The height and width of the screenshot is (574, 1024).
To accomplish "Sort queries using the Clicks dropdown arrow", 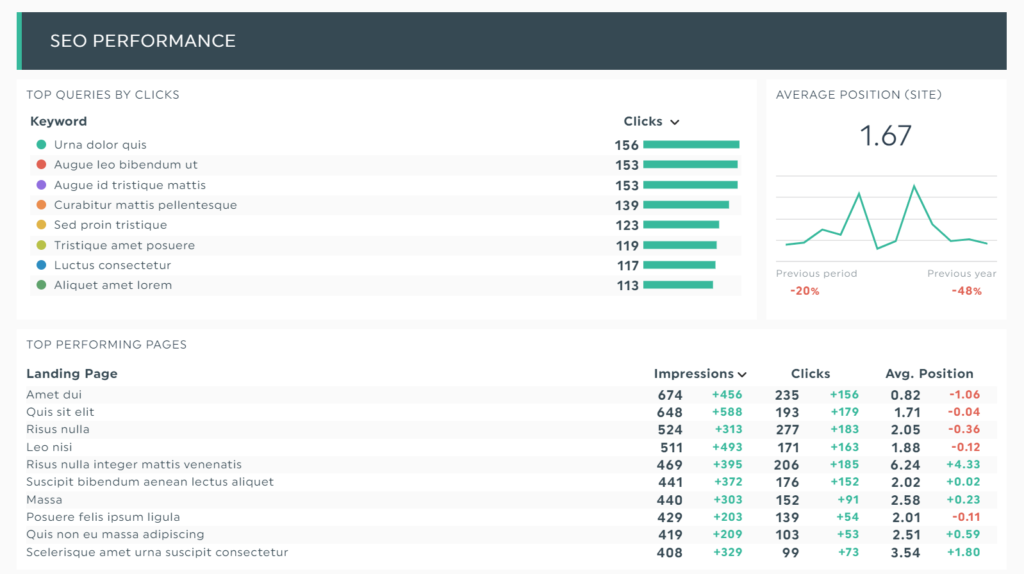I will pos(675,122).
